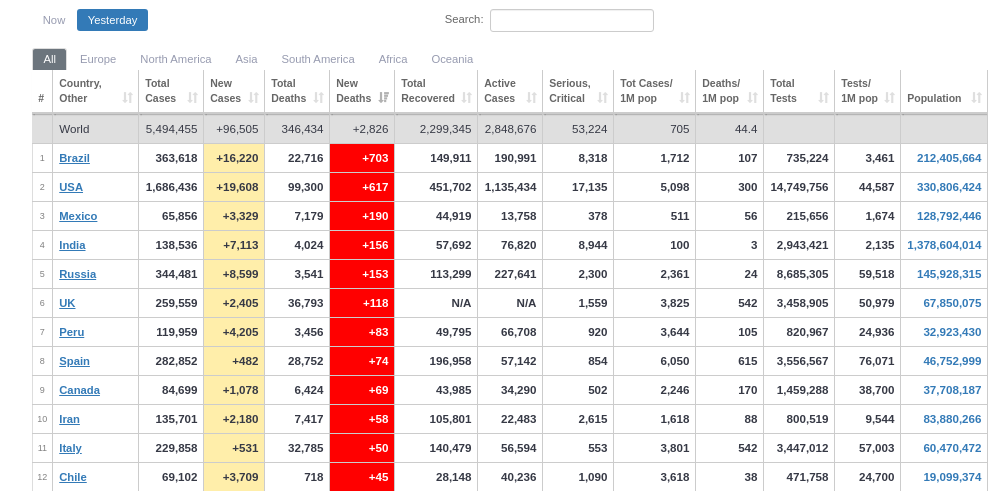The height and width of the screenshot is (491, 992).
Task: Click Brazil's red New Deaths cell +703
Action: (x=362, y=158)
